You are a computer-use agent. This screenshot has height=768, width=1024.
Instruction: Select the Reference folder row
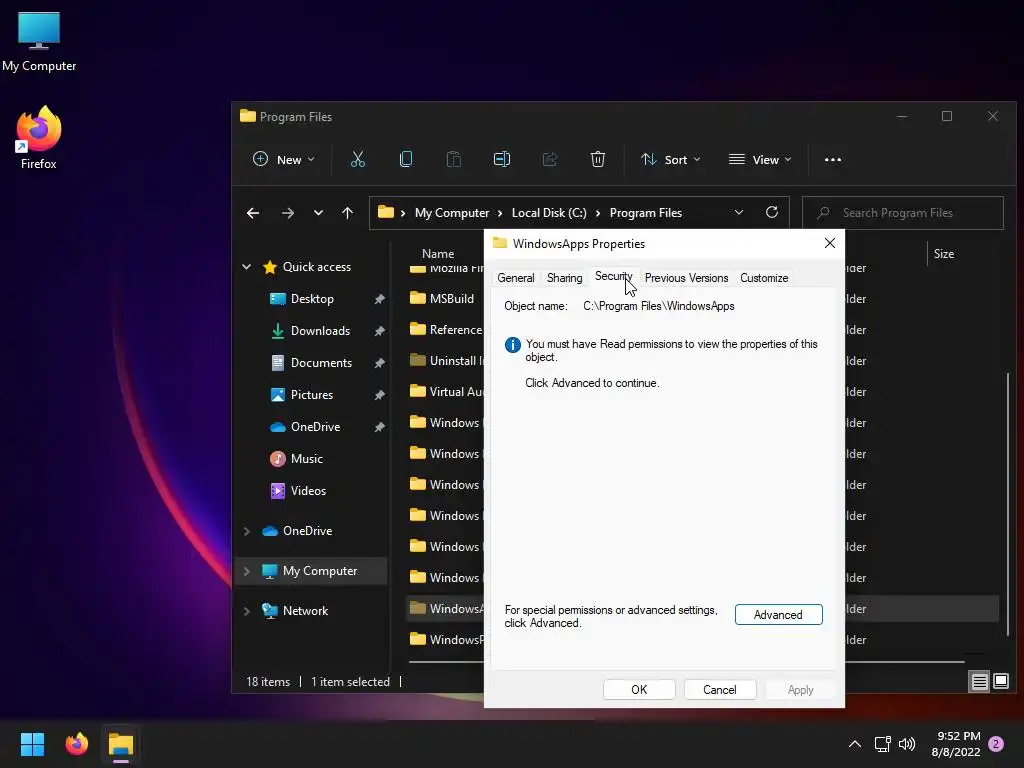pyautogui.click(x=445, y=330)
